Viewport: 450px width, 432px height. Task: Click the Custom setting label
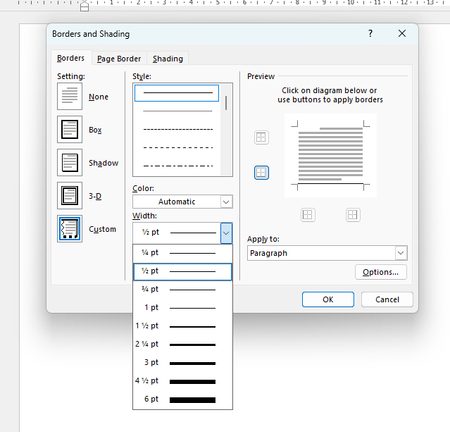tap(102, 229)
